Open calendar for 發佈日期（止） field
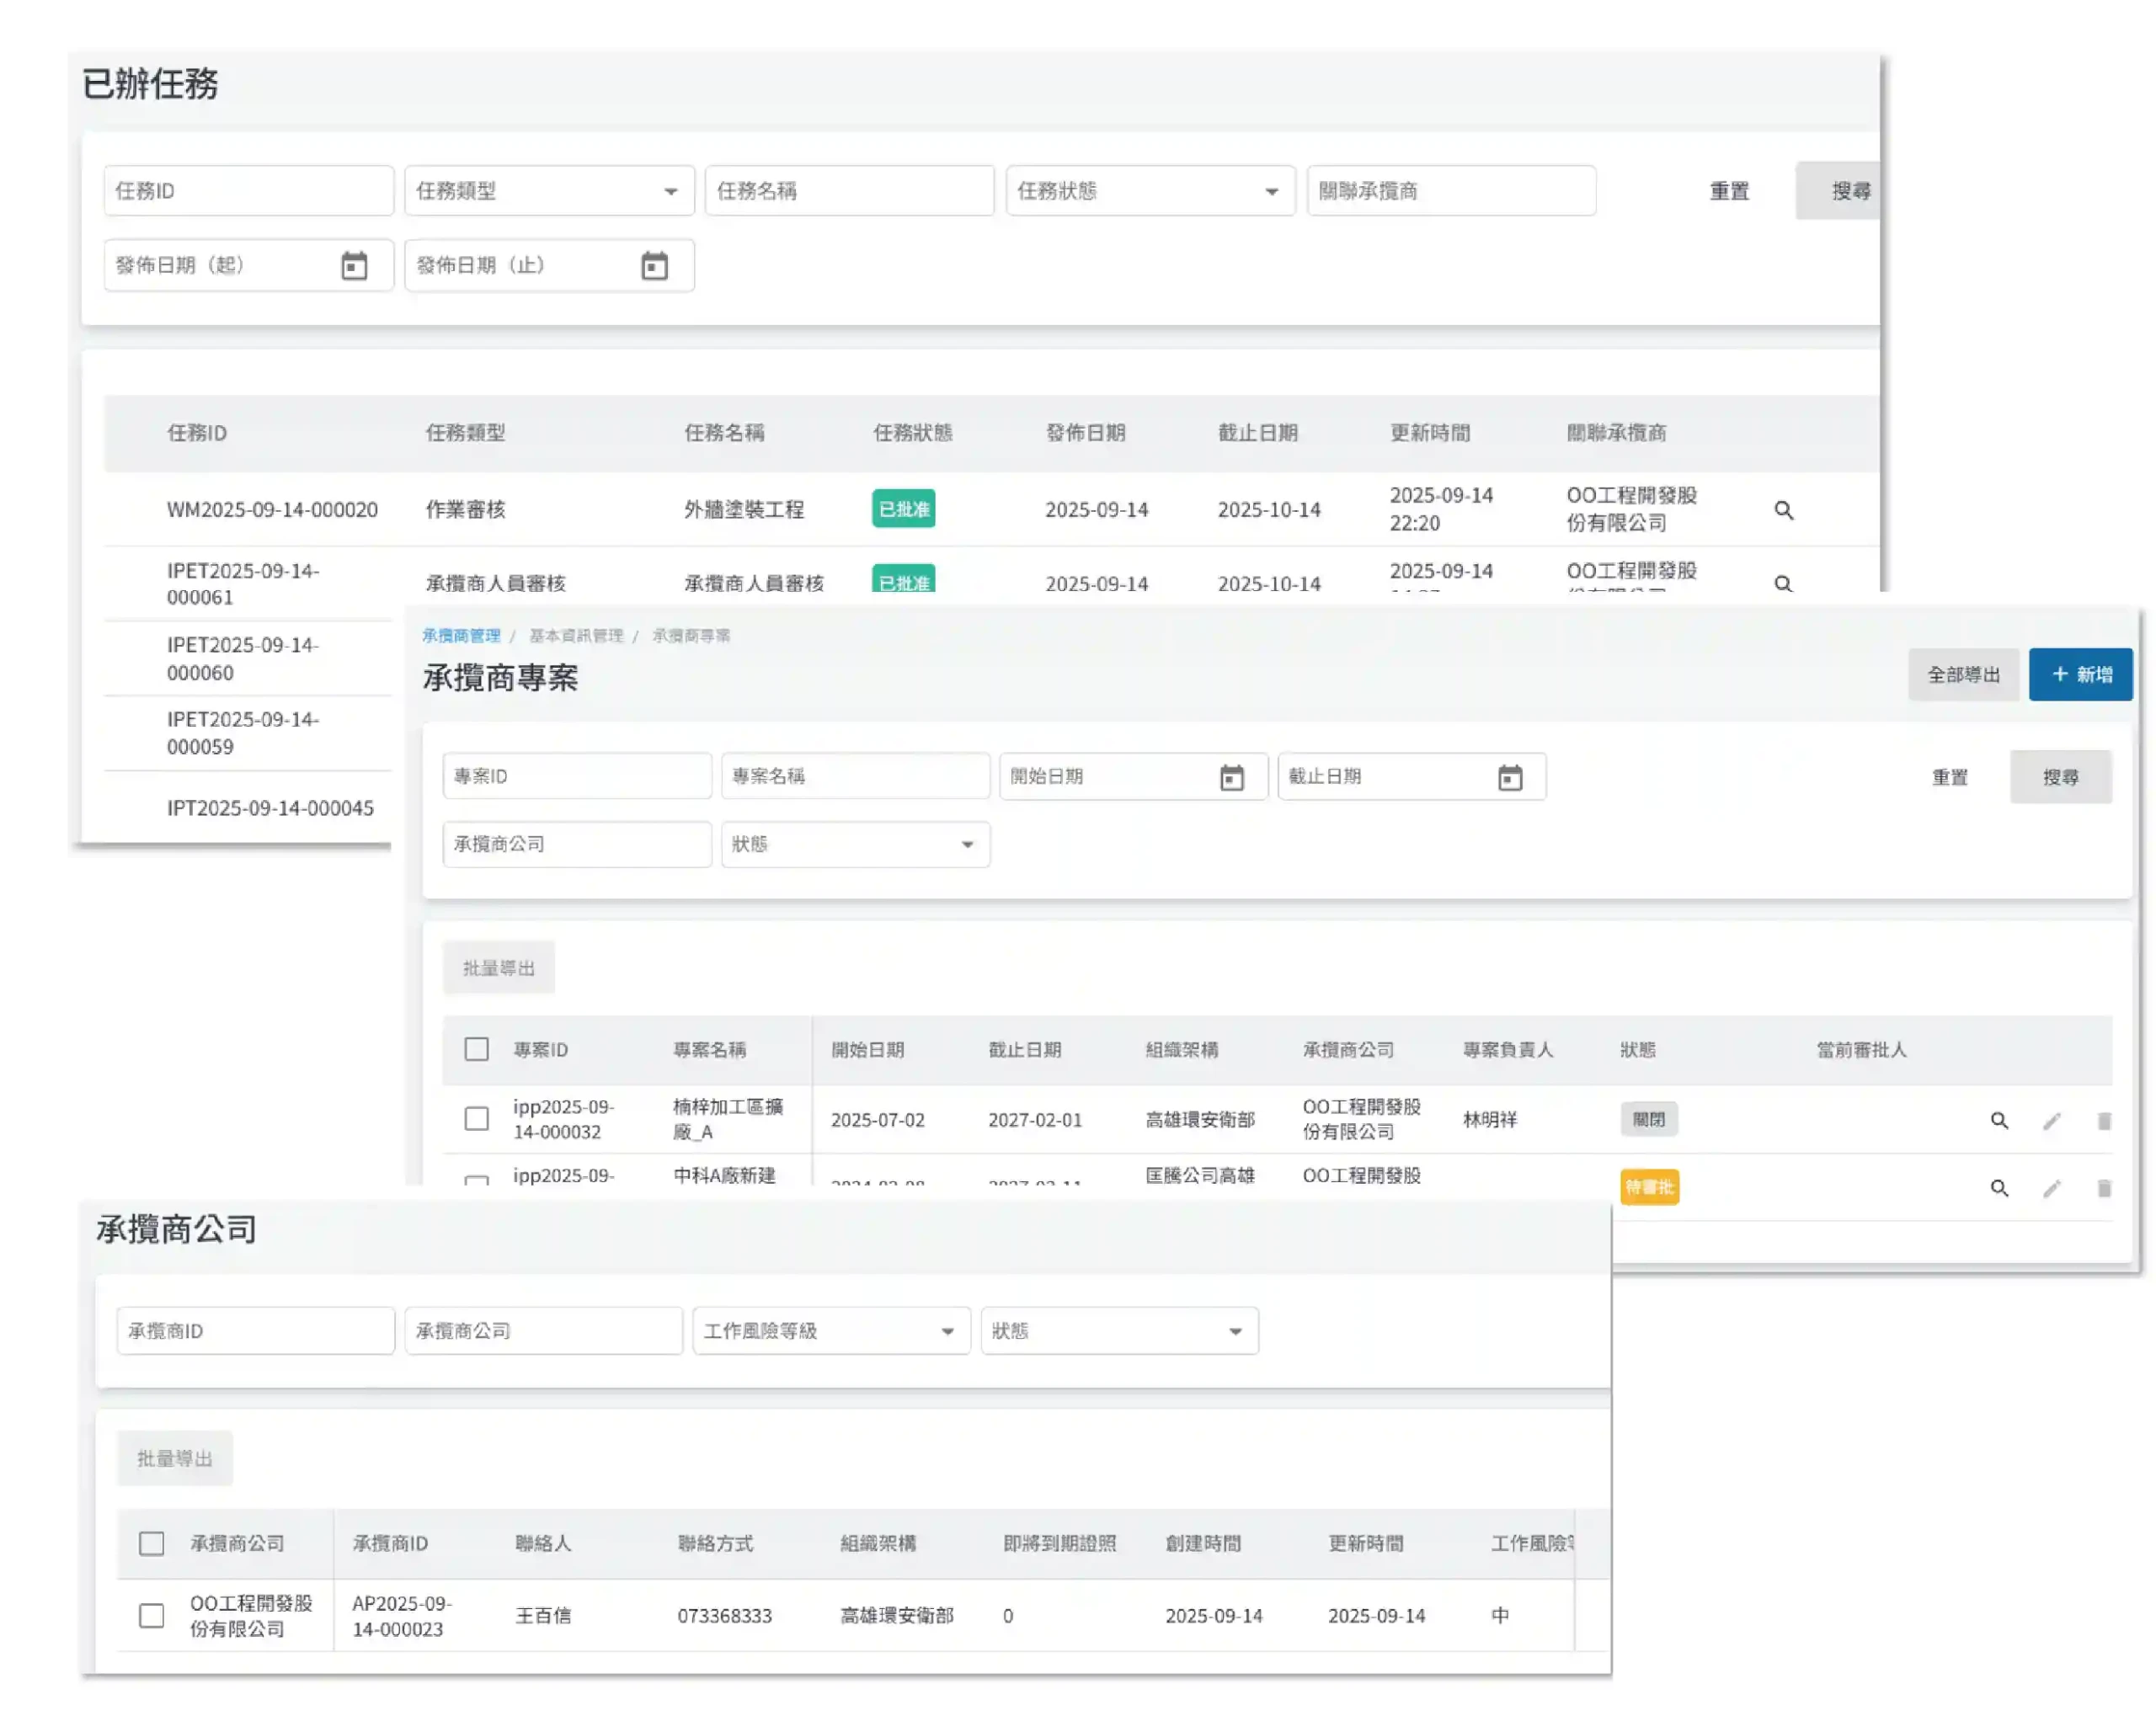The width and height of the screenshot is (2156, 1716). [654, 266]
